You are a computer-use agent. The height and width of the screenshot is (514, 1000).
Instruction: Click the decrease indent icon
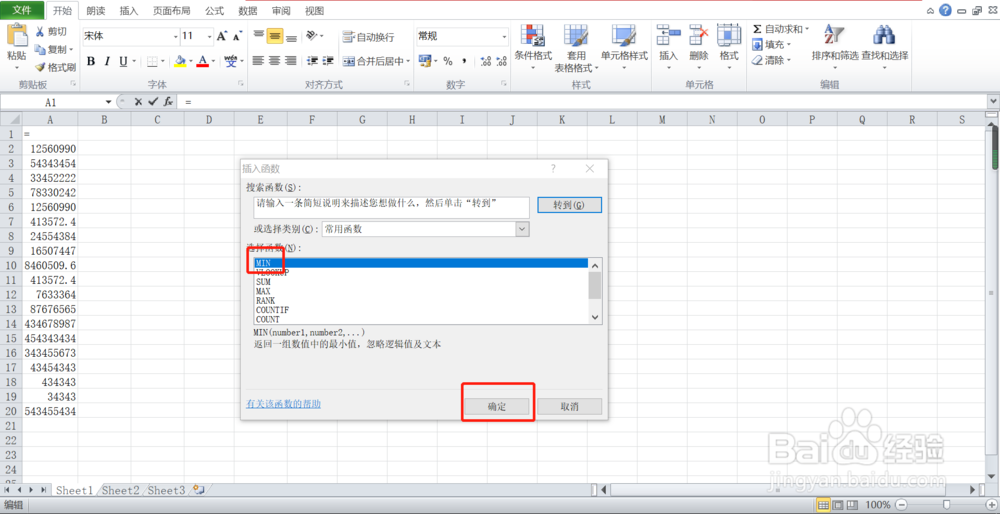[312, 61]
